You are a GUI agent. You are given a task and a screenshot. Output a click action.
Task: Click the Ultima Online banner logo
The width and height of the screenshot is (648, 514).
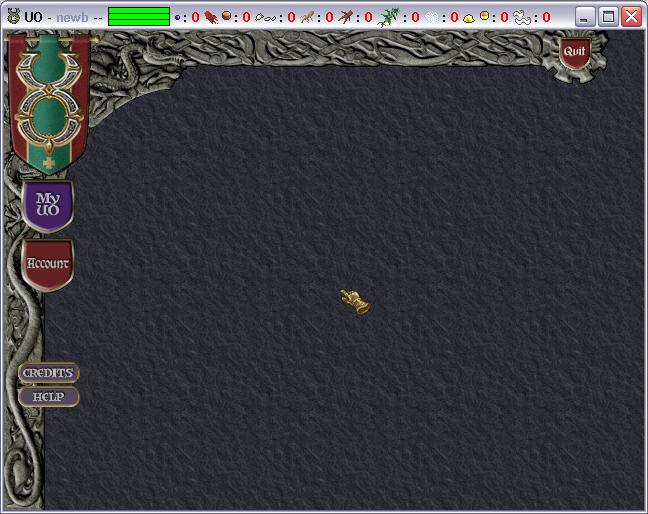tap(49, 103)
